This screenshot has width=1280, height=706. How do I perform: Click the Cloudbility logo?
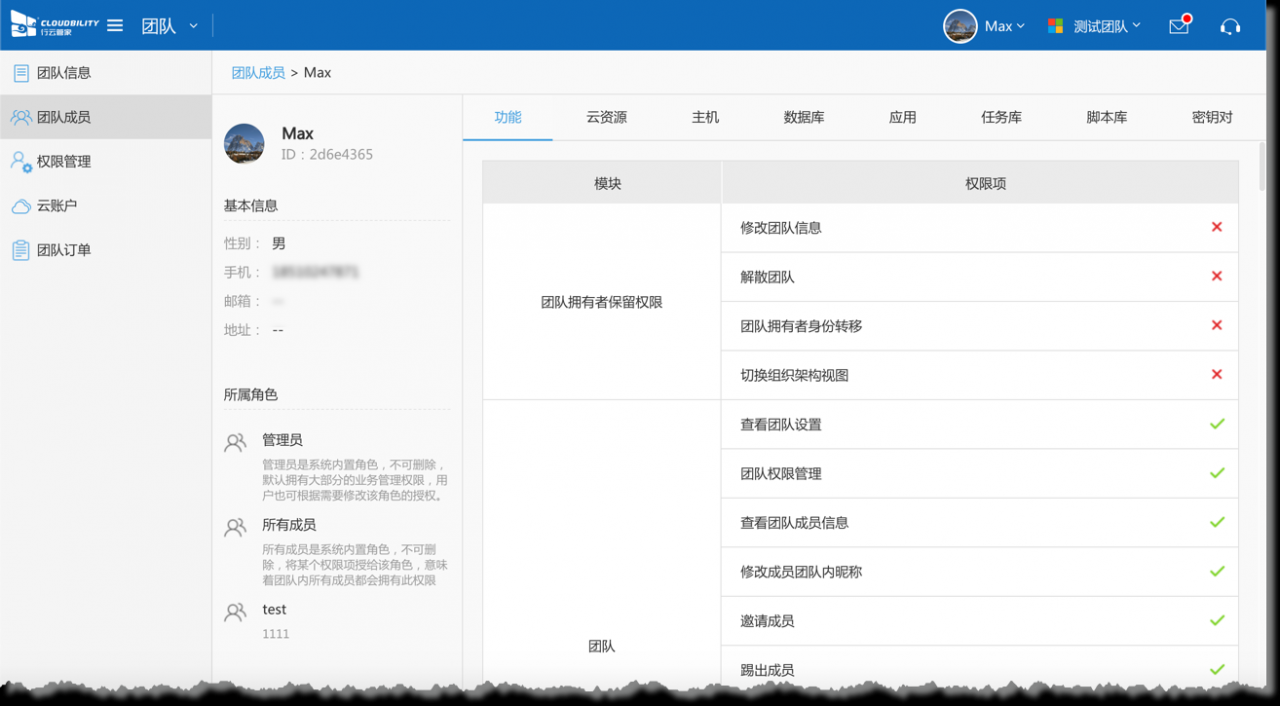tap(54, 25)
